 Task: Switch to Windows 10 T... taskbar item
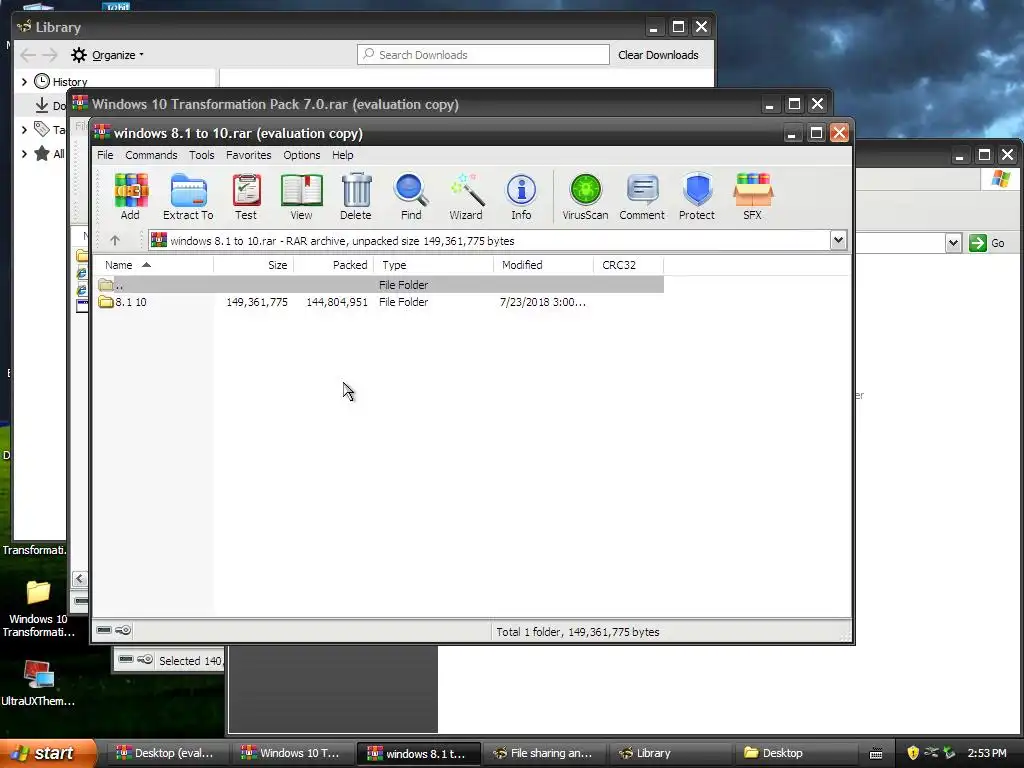click(x=291, y=753)
